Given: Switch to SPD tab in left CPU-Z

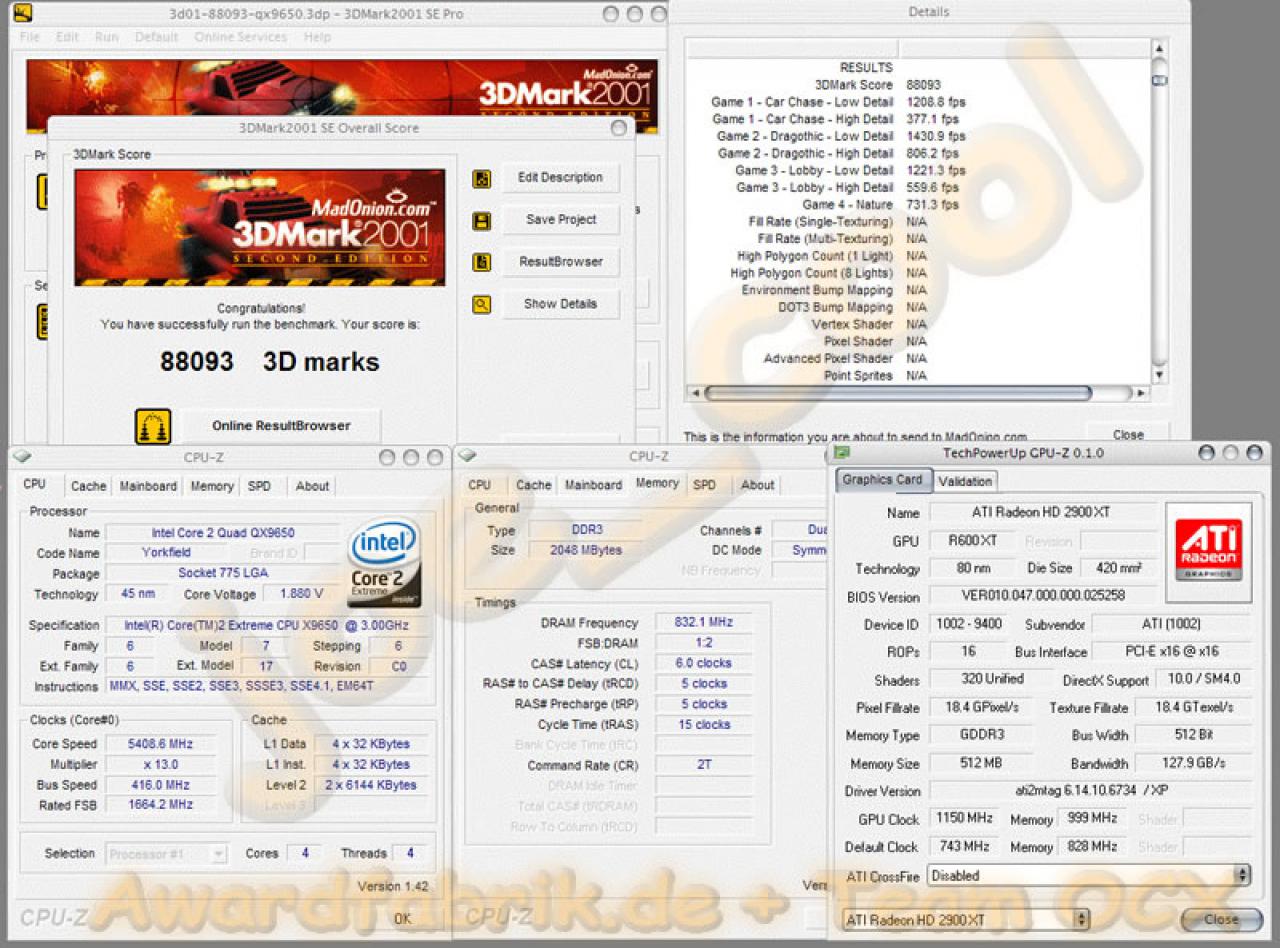Looking at the screenshot, I should coord(259,486).
